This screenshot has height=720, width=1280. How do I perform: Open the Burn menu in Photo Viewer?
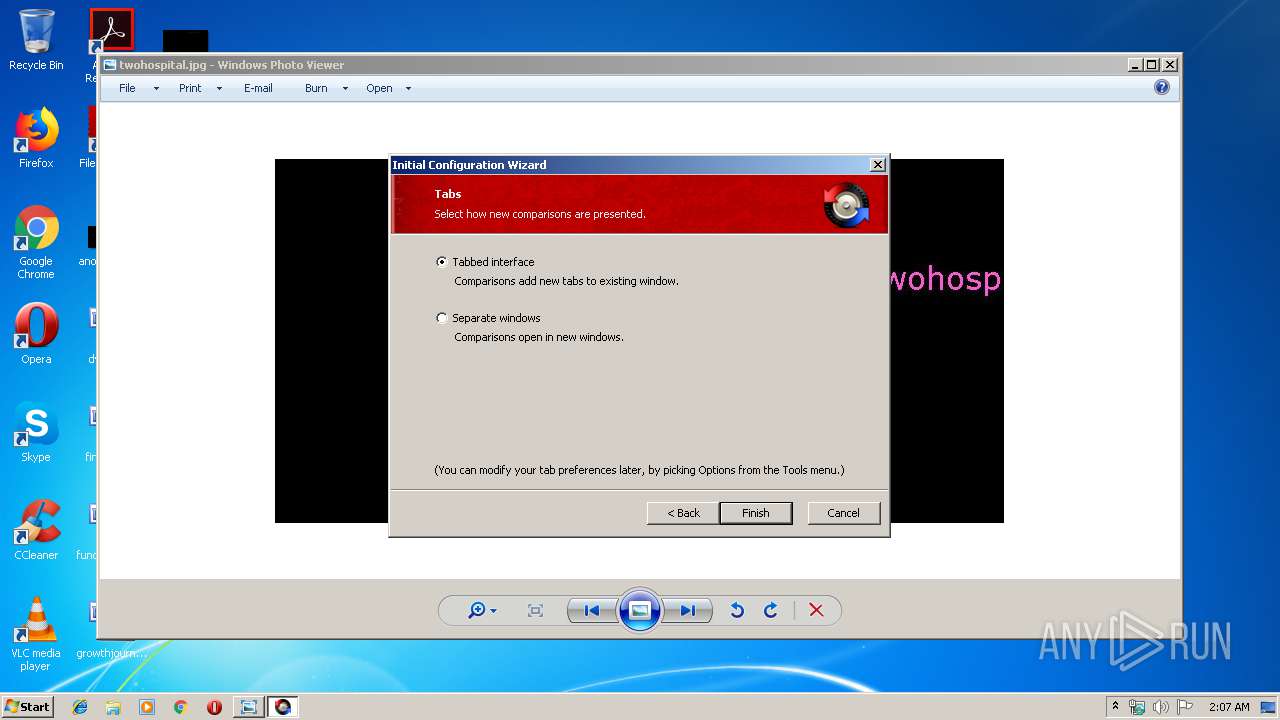click(316, 88)
